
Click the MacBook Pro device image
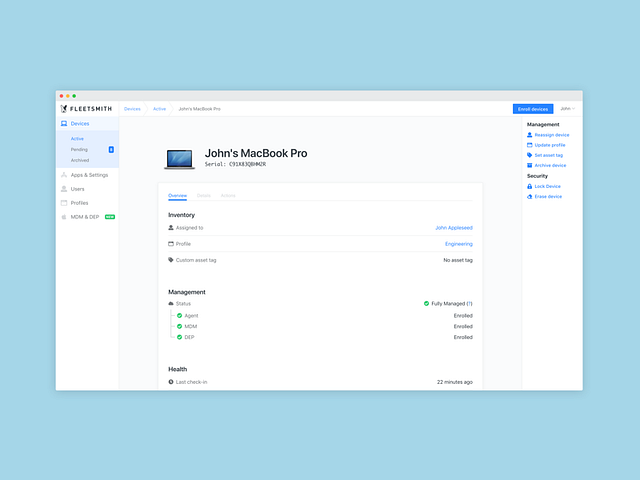[180, 159]
